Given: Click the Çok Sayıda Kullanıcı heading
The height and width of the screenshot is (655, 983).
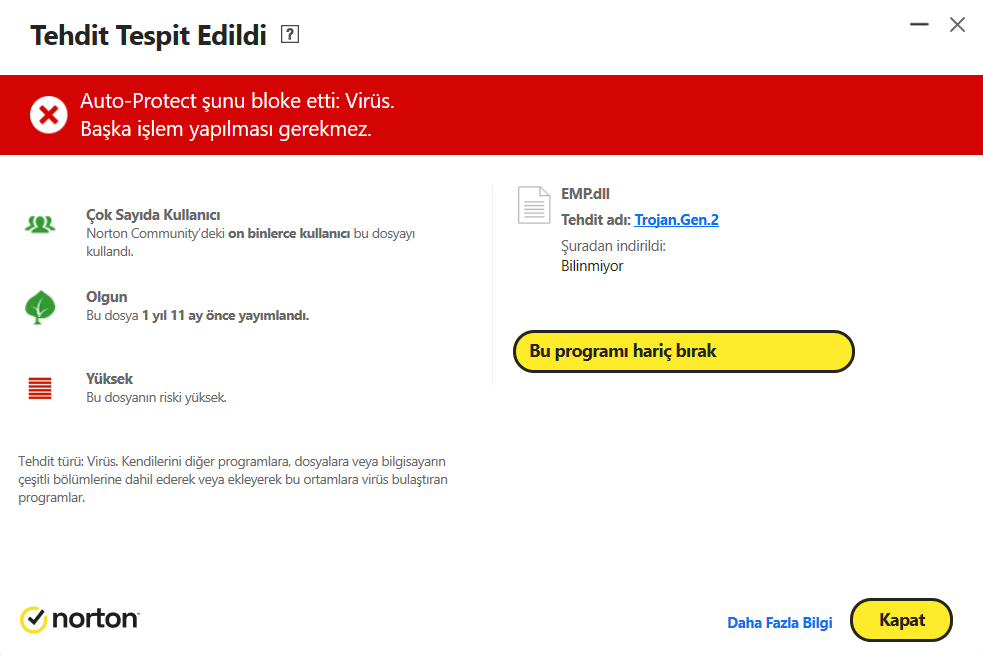Looking at the screenshot, I should coord(153,215).
